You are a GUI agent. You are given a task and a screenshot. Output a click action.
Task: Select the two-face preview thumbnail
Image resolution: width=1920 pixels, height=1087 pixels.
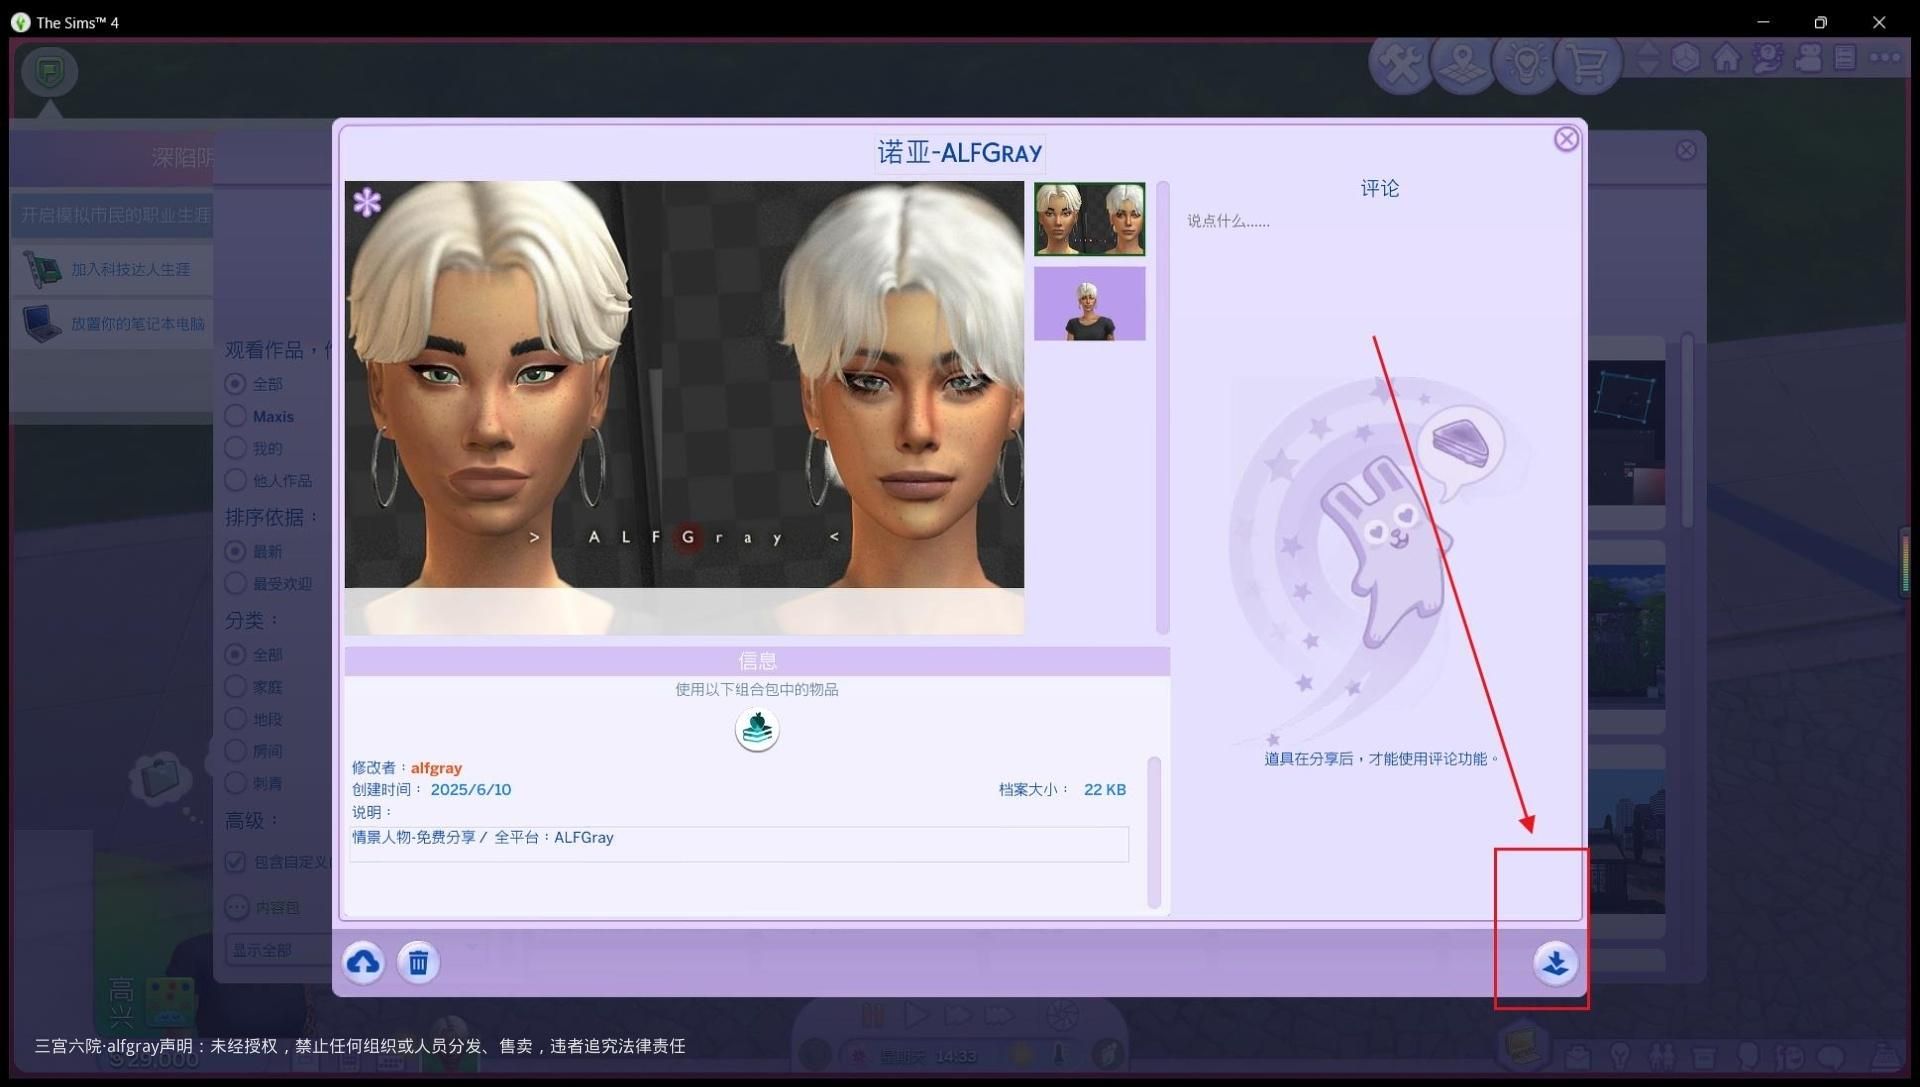[x=1089, y=219]
